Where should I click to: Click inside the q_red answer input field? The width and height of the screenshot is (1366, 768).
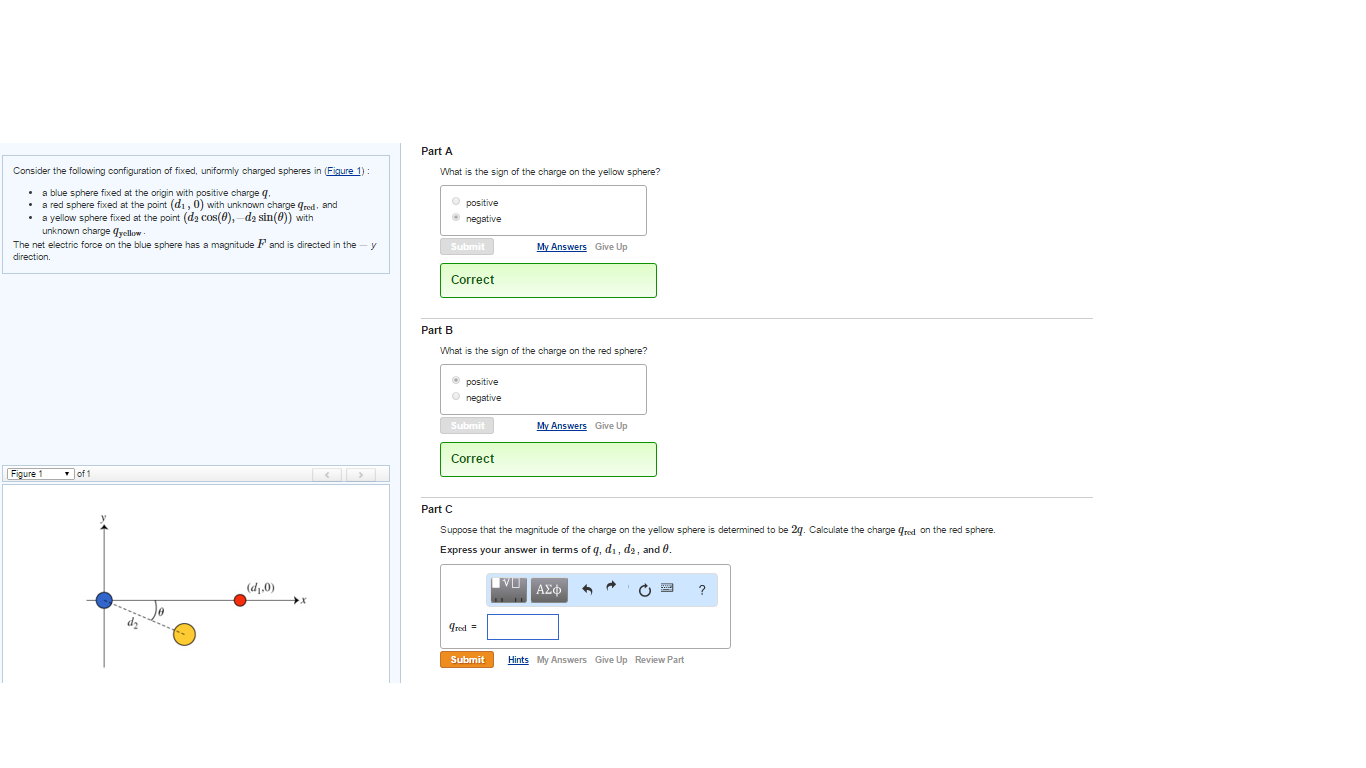[x=522, y=626]
